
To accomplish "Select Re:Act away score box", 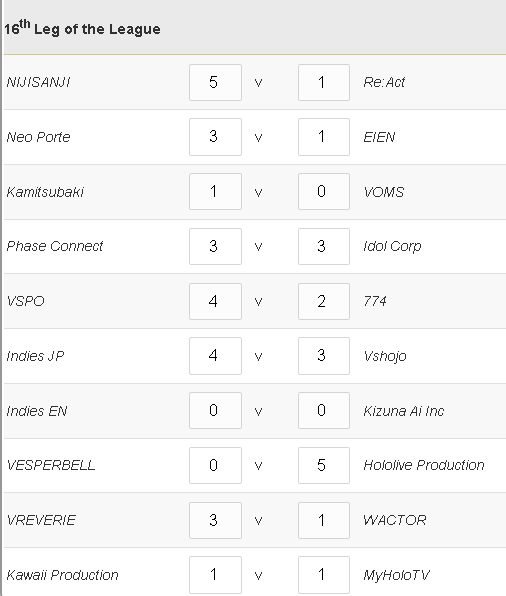I will pyautogui.click(x=324, y=82).
